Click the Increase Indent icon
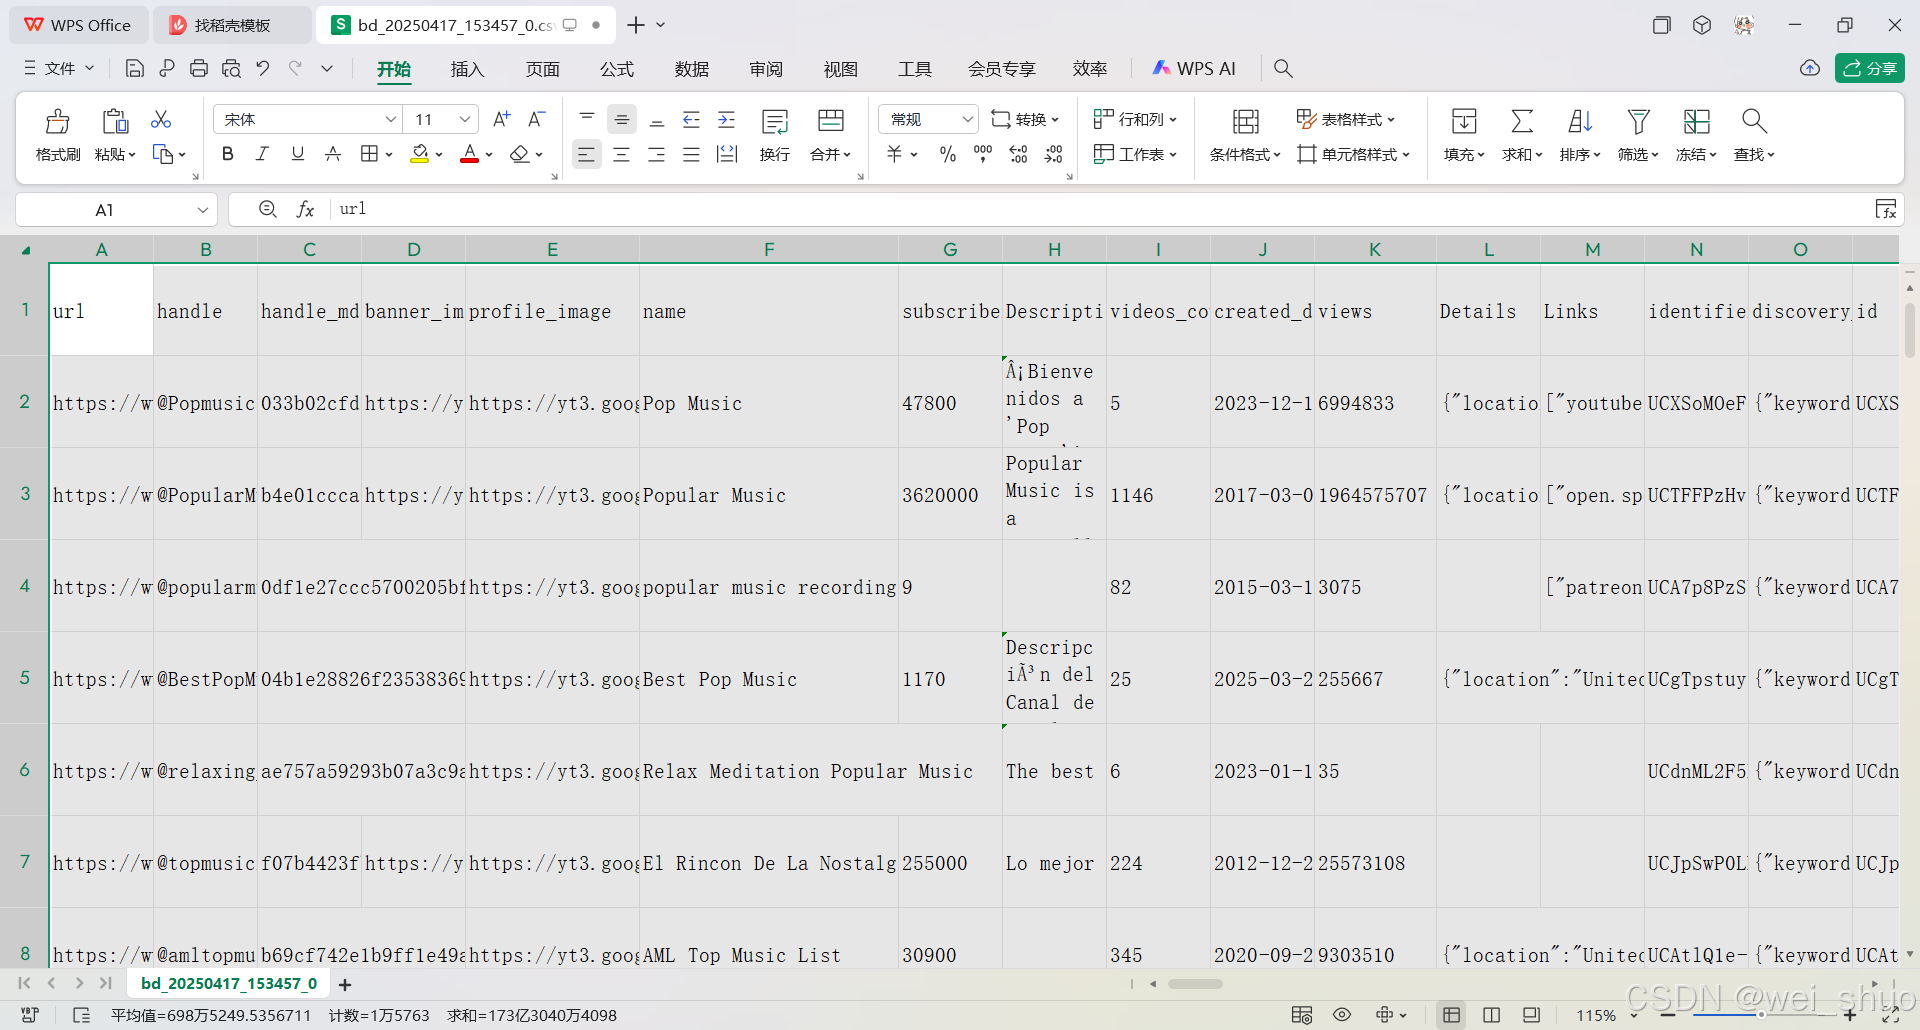 [x=726, y=119]
